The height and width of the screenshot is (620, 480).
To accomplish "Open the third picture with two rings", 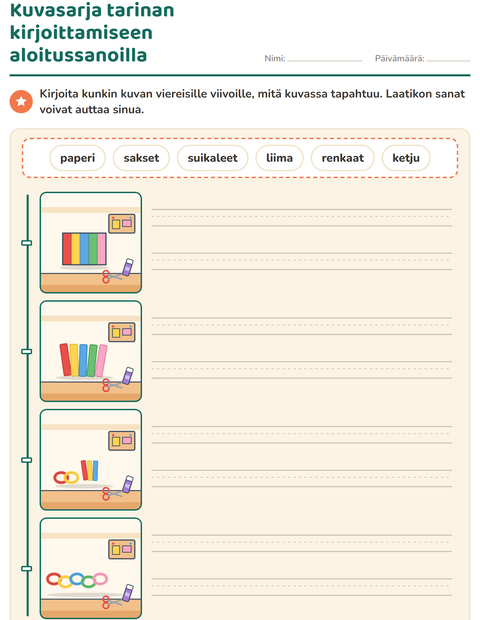I will [91, 460].
